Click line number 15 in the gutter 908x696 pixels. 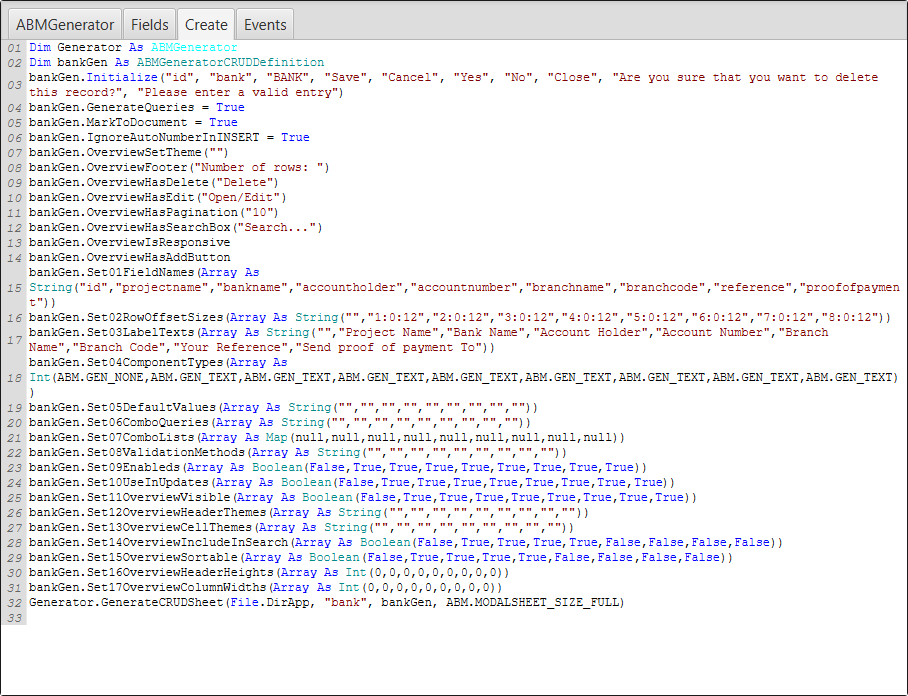tap(14, 288)
